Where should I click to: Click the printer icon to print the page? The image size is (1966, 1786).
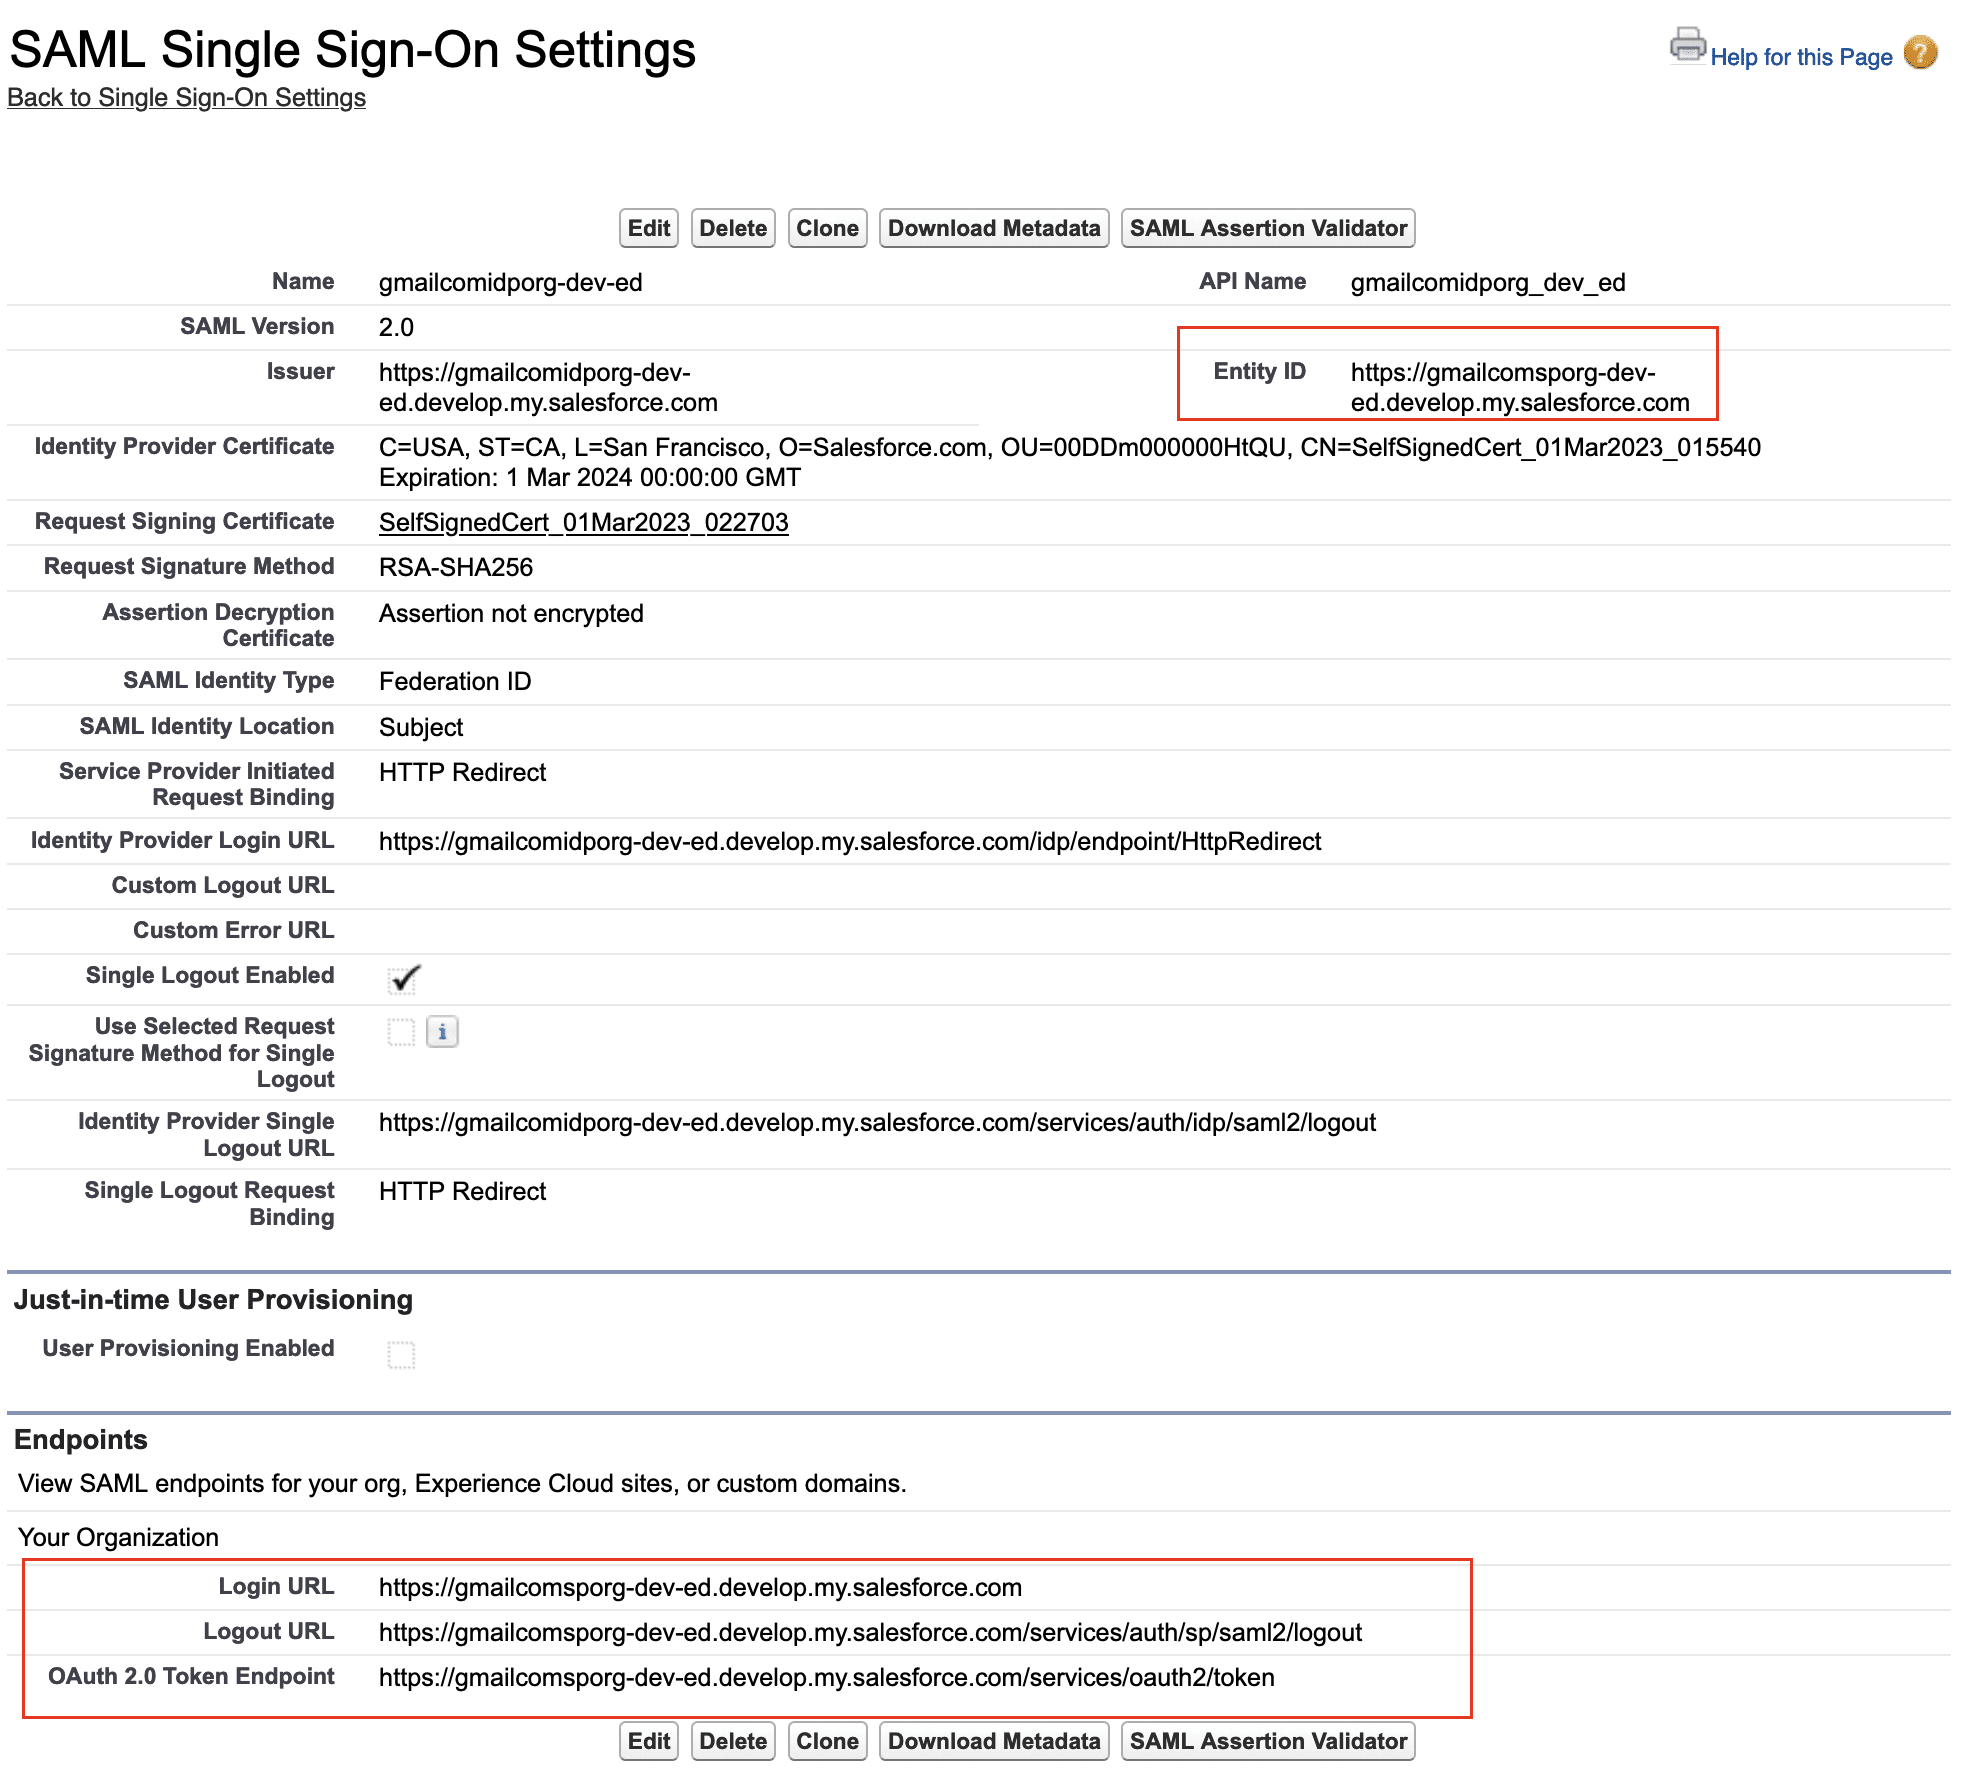[x=1688, y=44]
